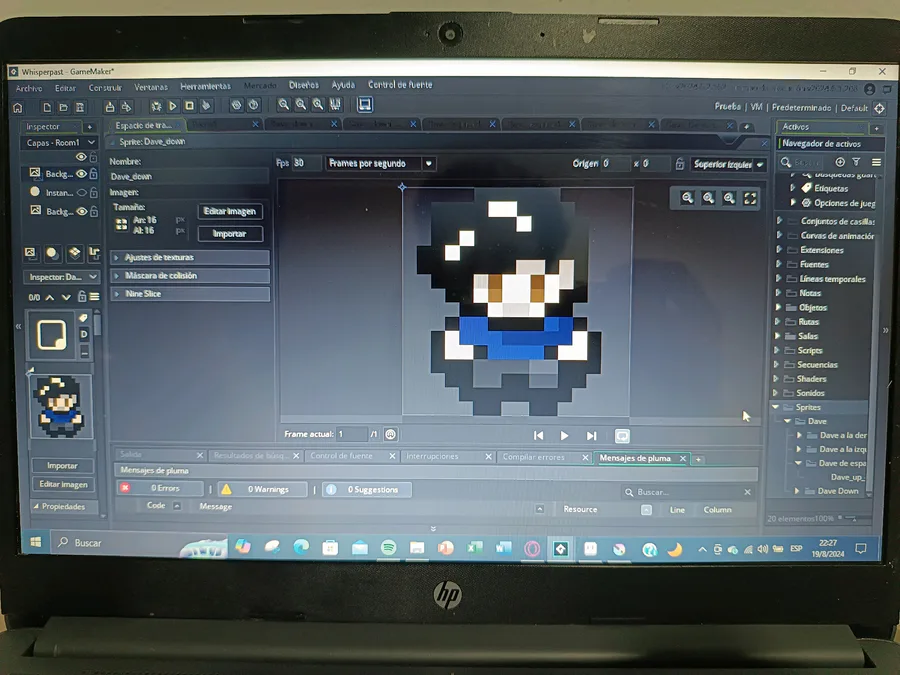Toggle the 0 Suggestions filter
This screenshot has width=900, height=675.
click(367, 490)
